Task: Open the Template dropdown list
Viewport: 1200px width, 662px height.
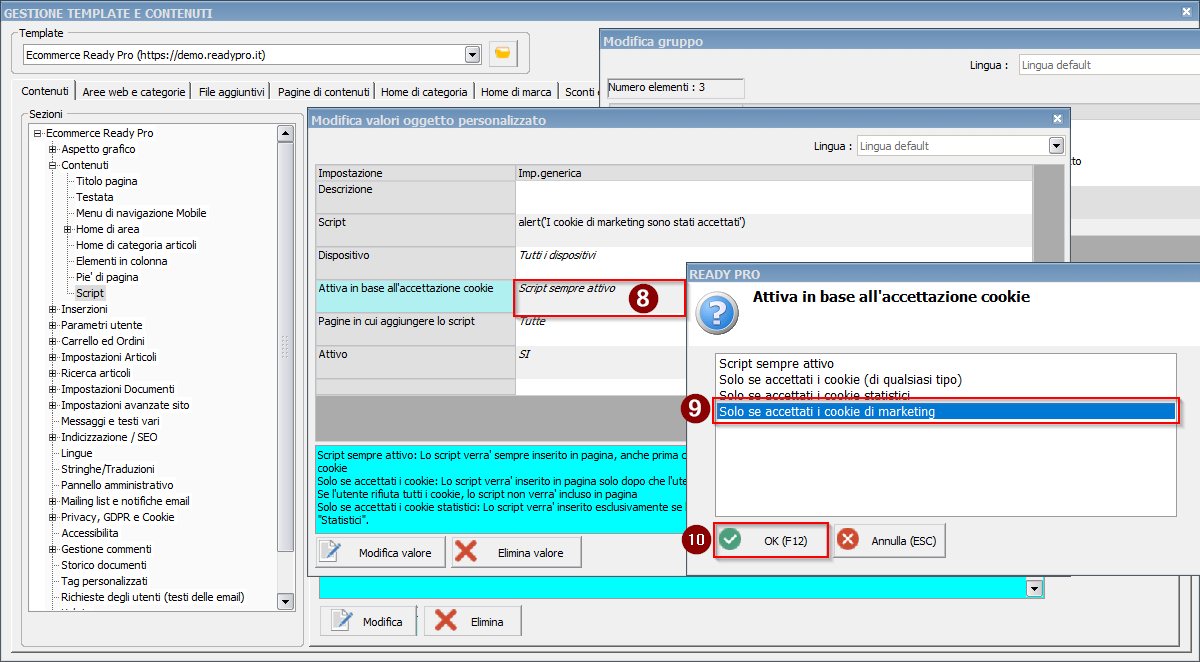Action: click(x=472, y=54)
